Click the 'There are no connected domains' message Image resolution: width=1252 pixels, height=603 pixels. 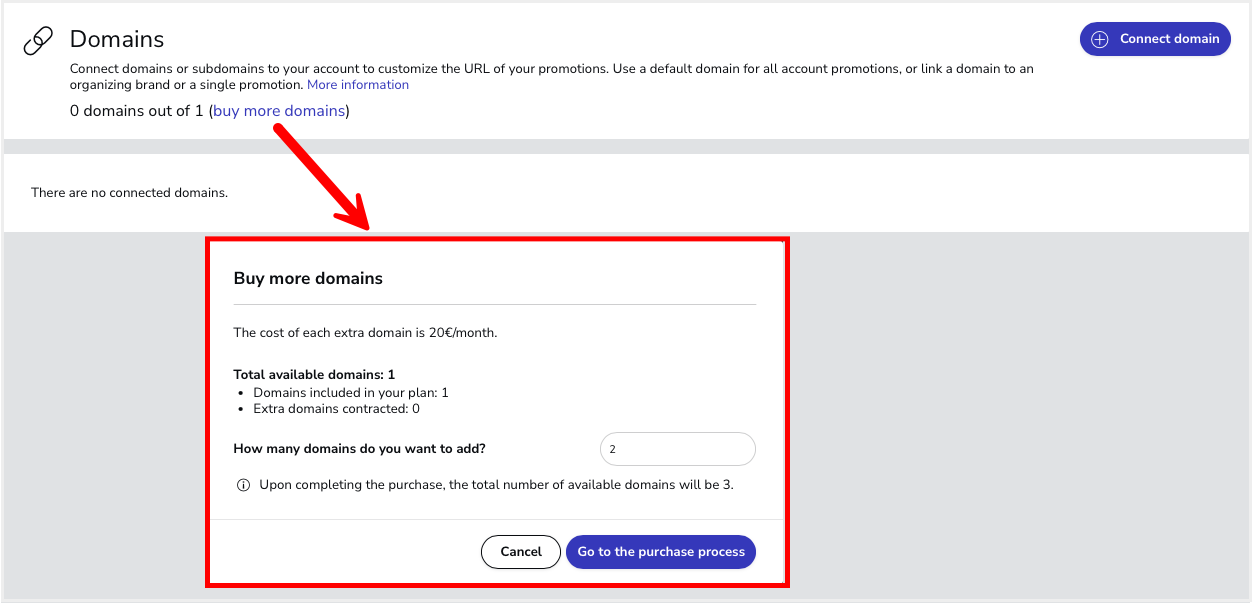[x=129, y=192]
